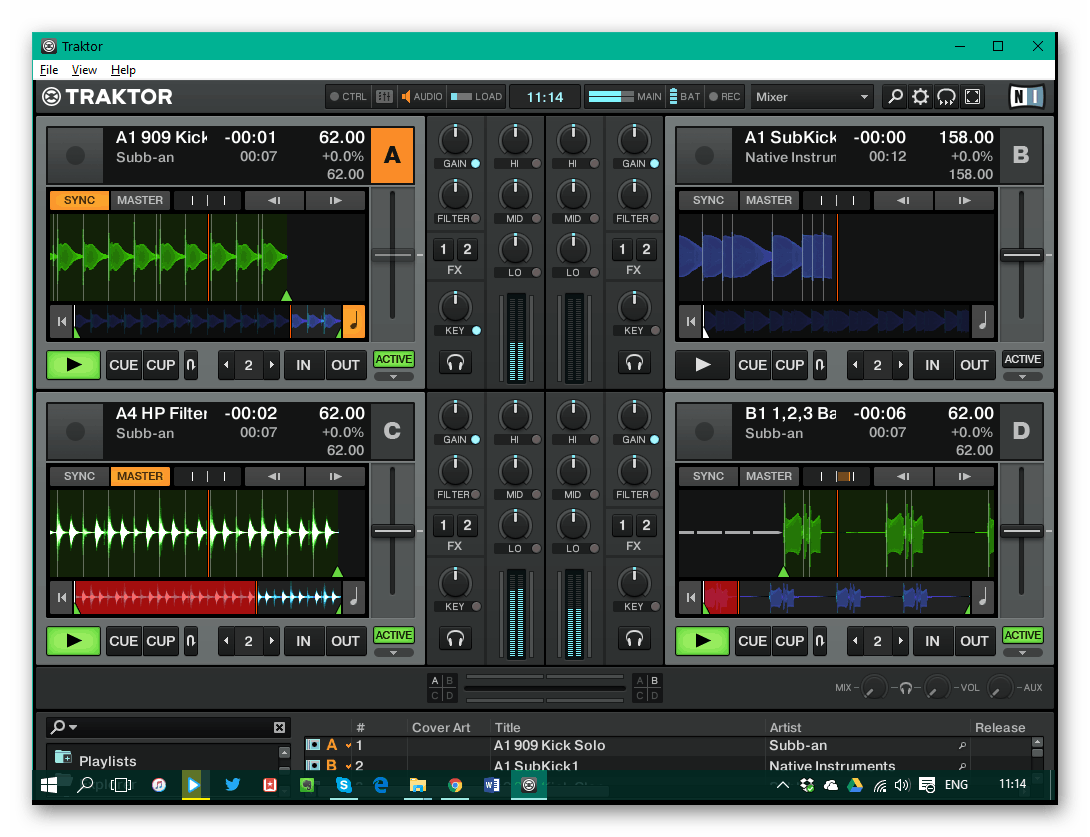This screenshot has width=1090, height=837.
Task: Toggle flux mode on Deck A
Action: pos(190,365)
